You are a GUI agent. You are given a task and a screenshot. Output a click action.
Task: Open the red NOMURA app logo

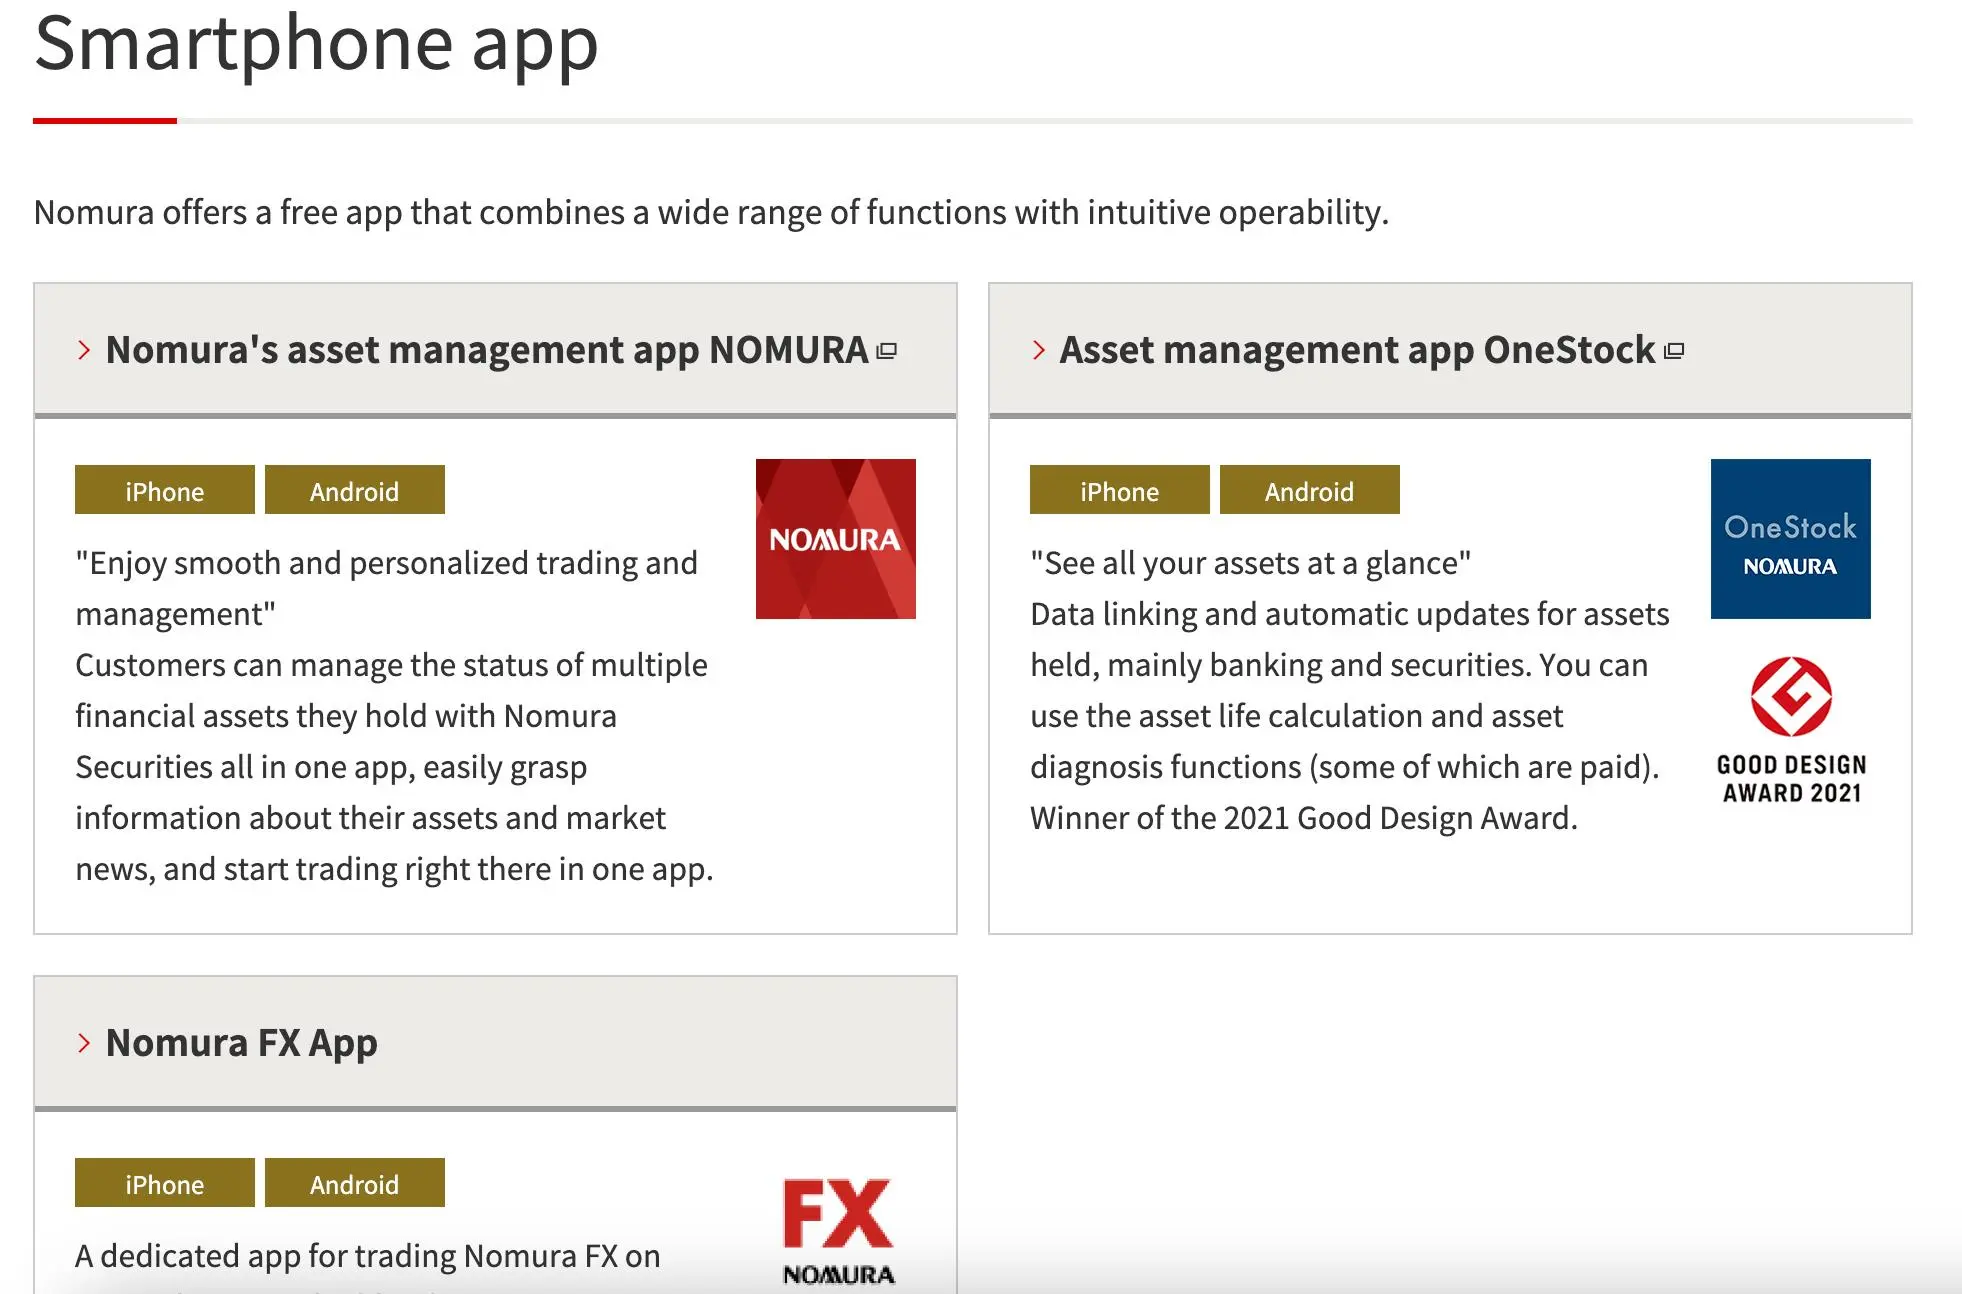(x=836, y=539)
